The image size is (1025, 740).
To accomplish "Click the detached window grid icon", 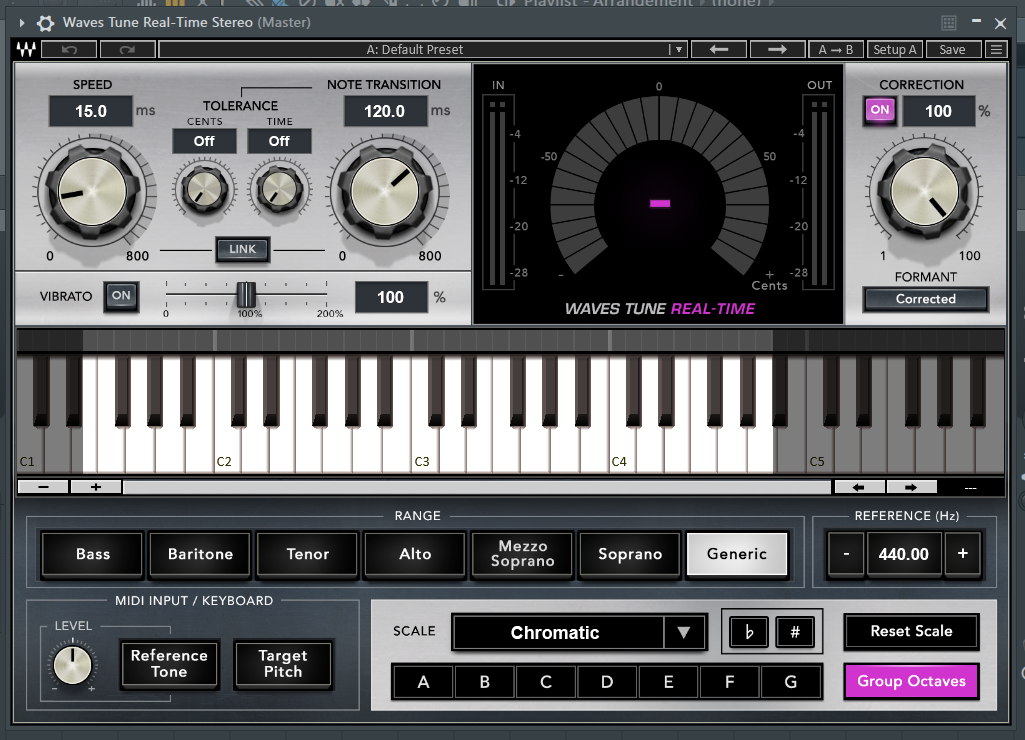I will point(949,24).
